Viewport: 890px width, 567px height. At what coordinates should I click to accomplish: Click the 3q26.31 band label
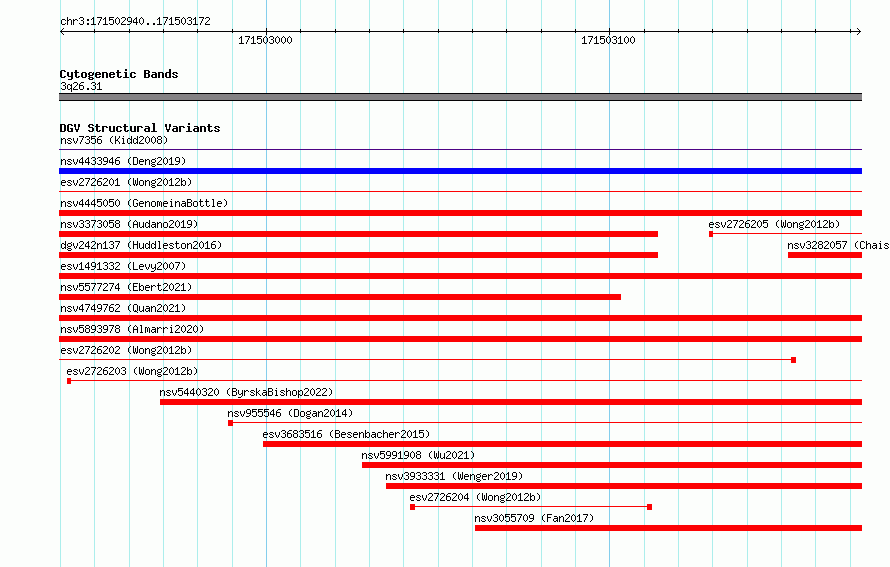pos(81,86)
